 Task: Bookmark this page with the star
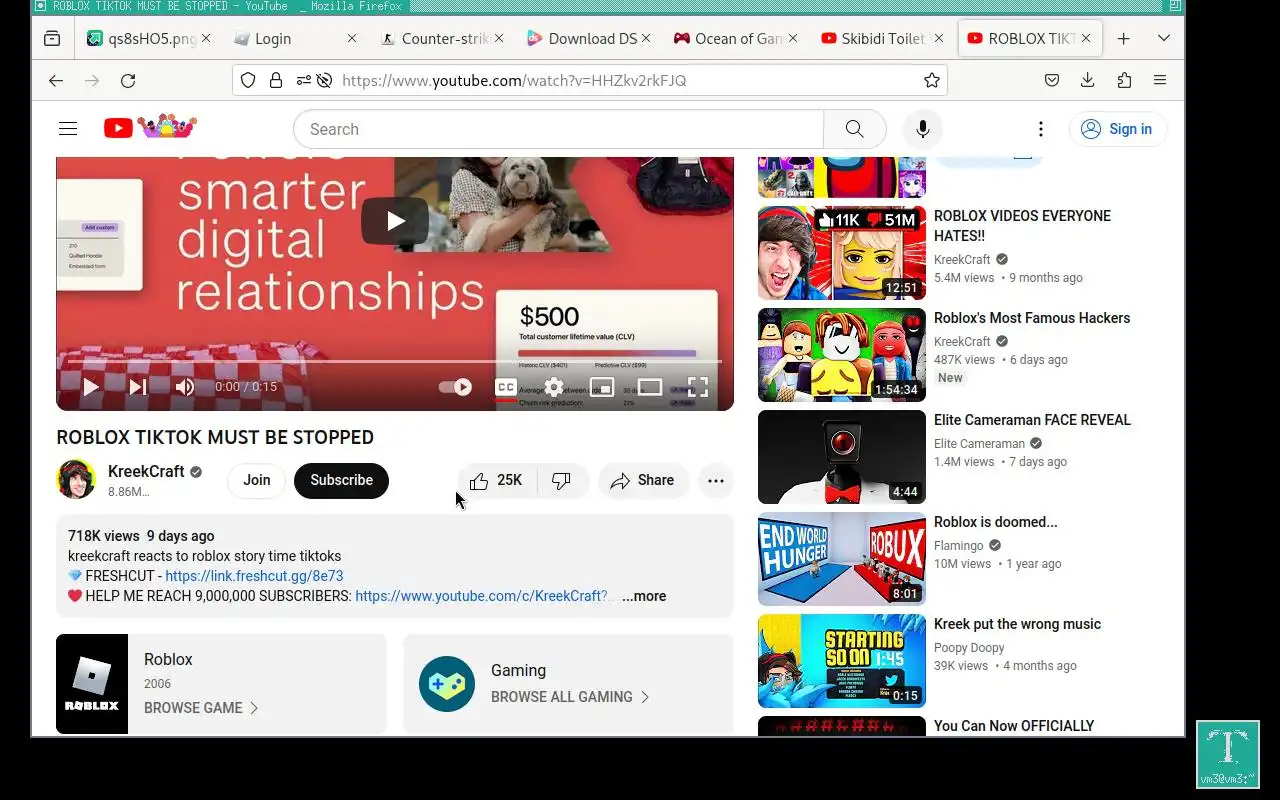932,80
